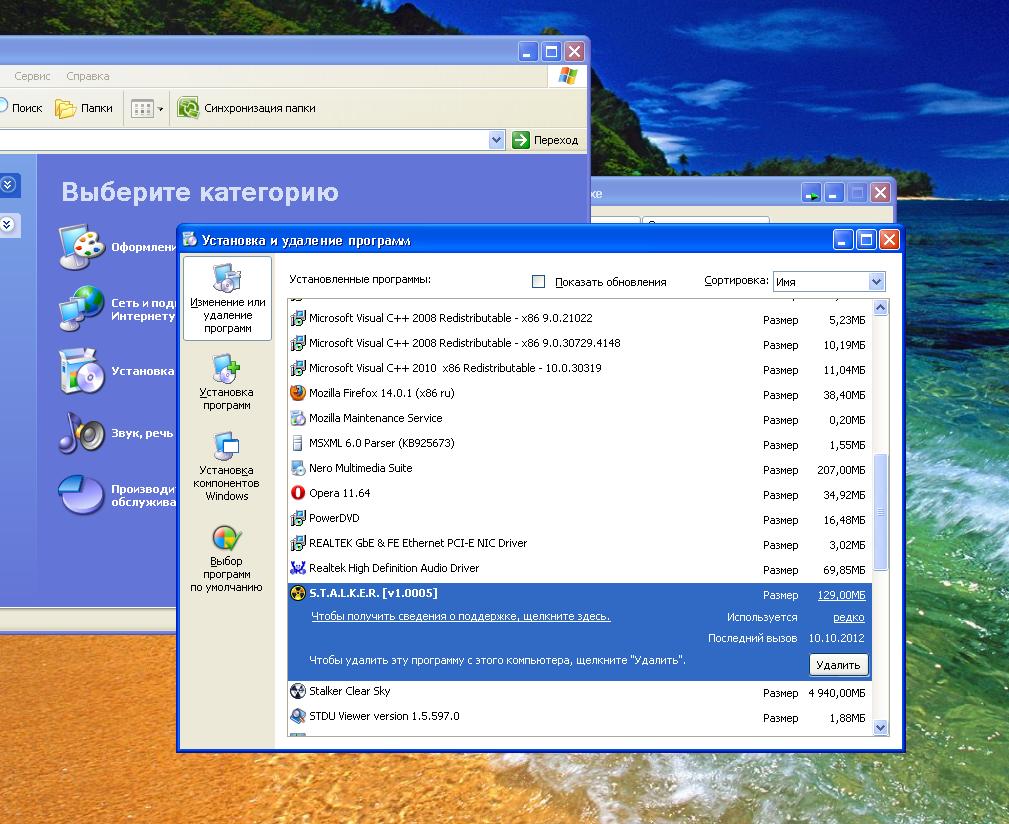
Task: Enable the Show updates (Показать обновления) checkbox
Action: [x=538, y=282]
